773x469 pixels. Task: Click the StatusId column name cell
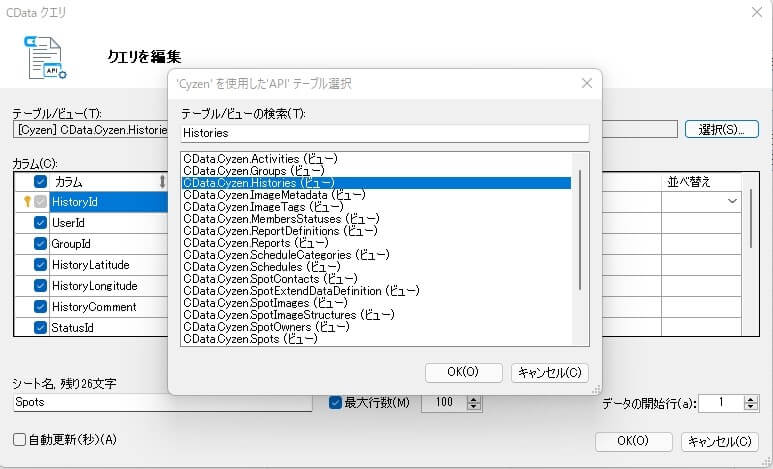pyautogui.click(x=108, y=327)
